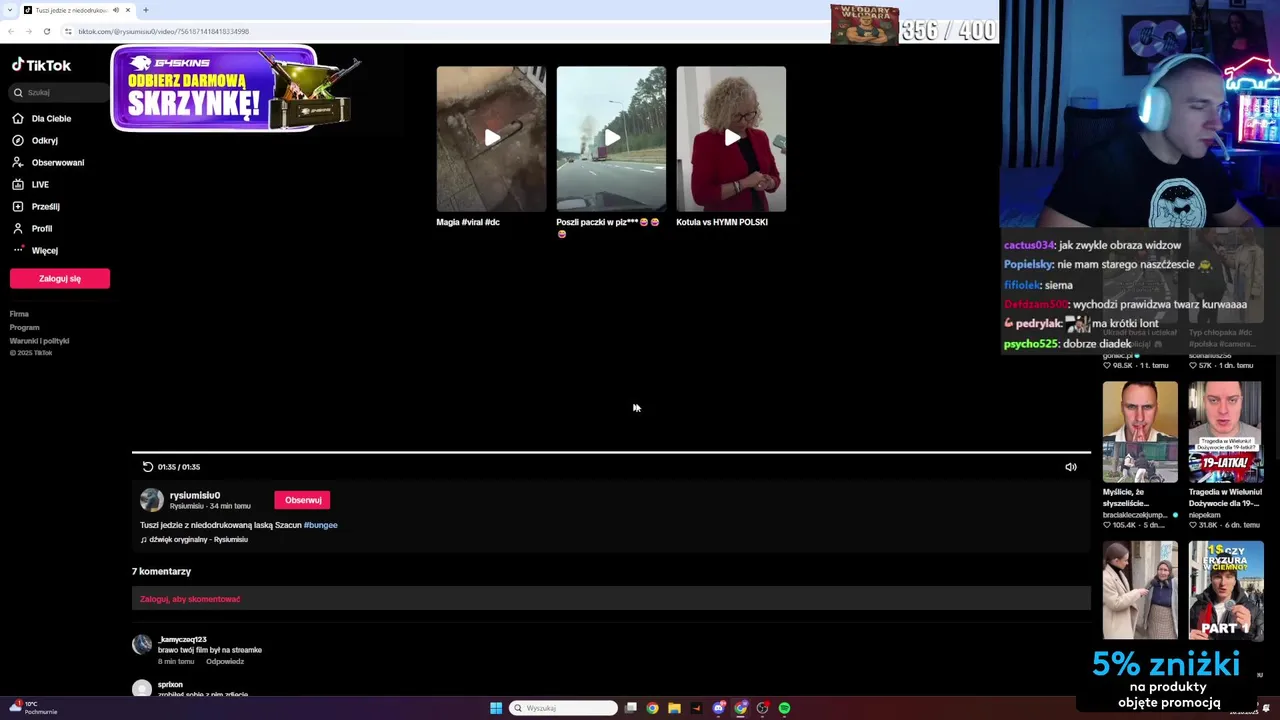The width and height of the screenshot is (1280, 720).
Task: Expand the browser tab search dropdown
Action: [9, 10]
